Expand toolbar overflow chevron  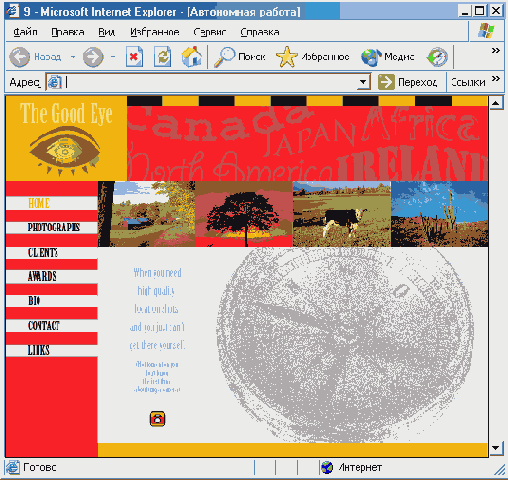pos(496,50)
